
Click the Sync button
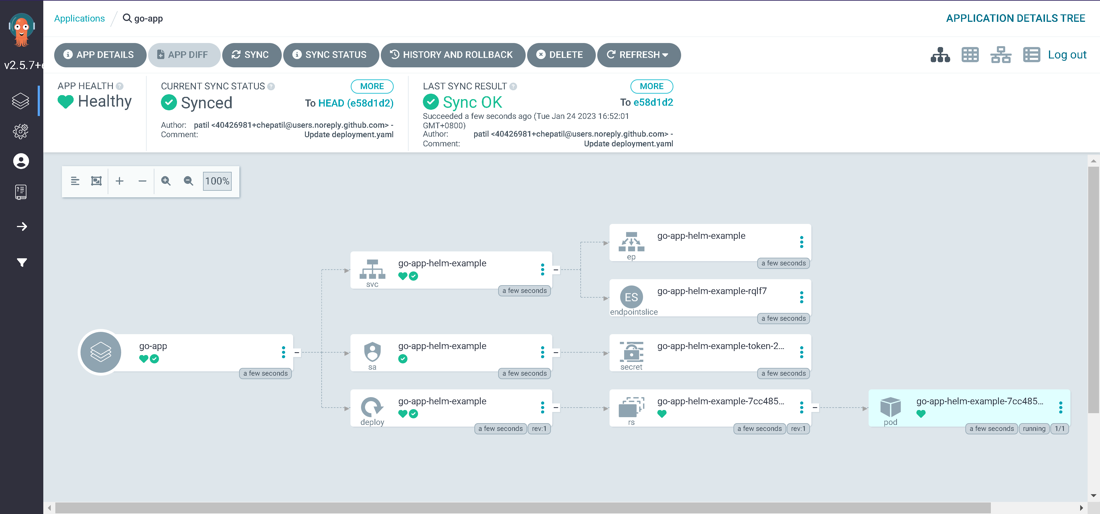[251, 55]
